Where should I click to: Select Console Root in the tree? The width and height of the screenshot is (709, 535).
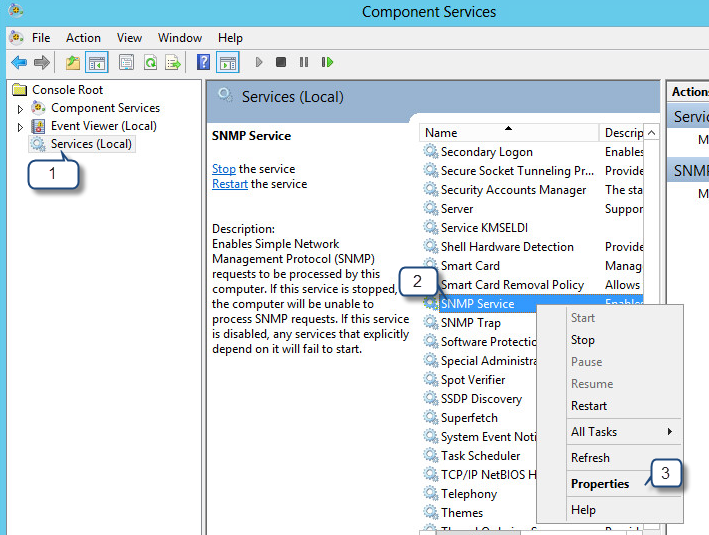coord(67,90)
